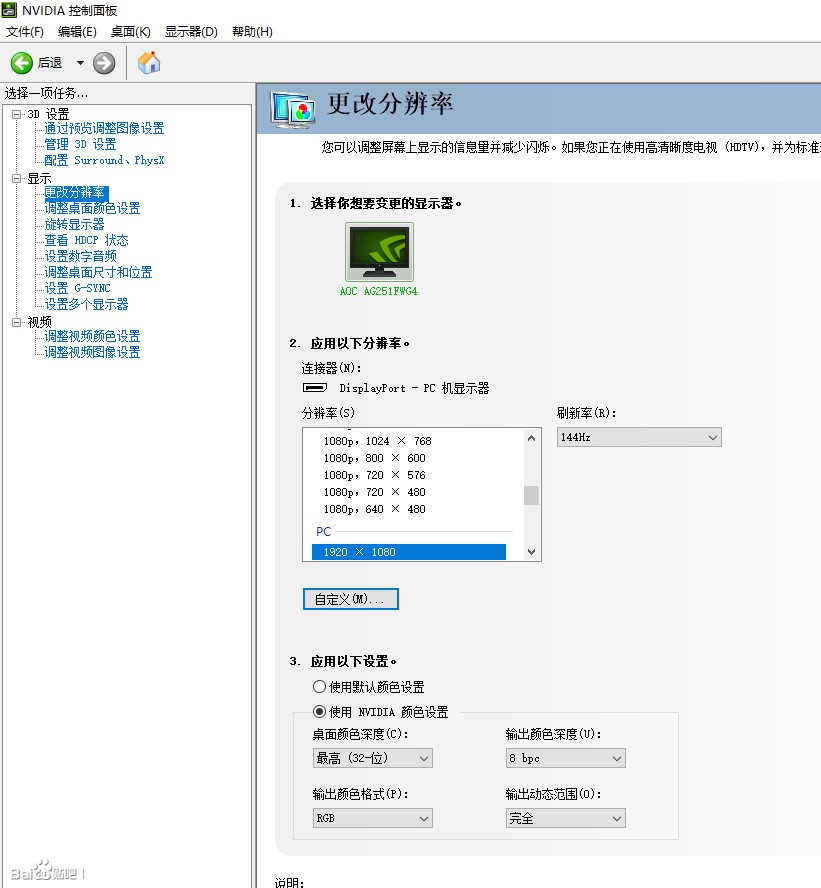Image resolution: width=821 pixels, height=888 pixels.
Task: Open the 刷新率 144Hz dropdown
Action: pyautogui.click(x=639, y=437)
